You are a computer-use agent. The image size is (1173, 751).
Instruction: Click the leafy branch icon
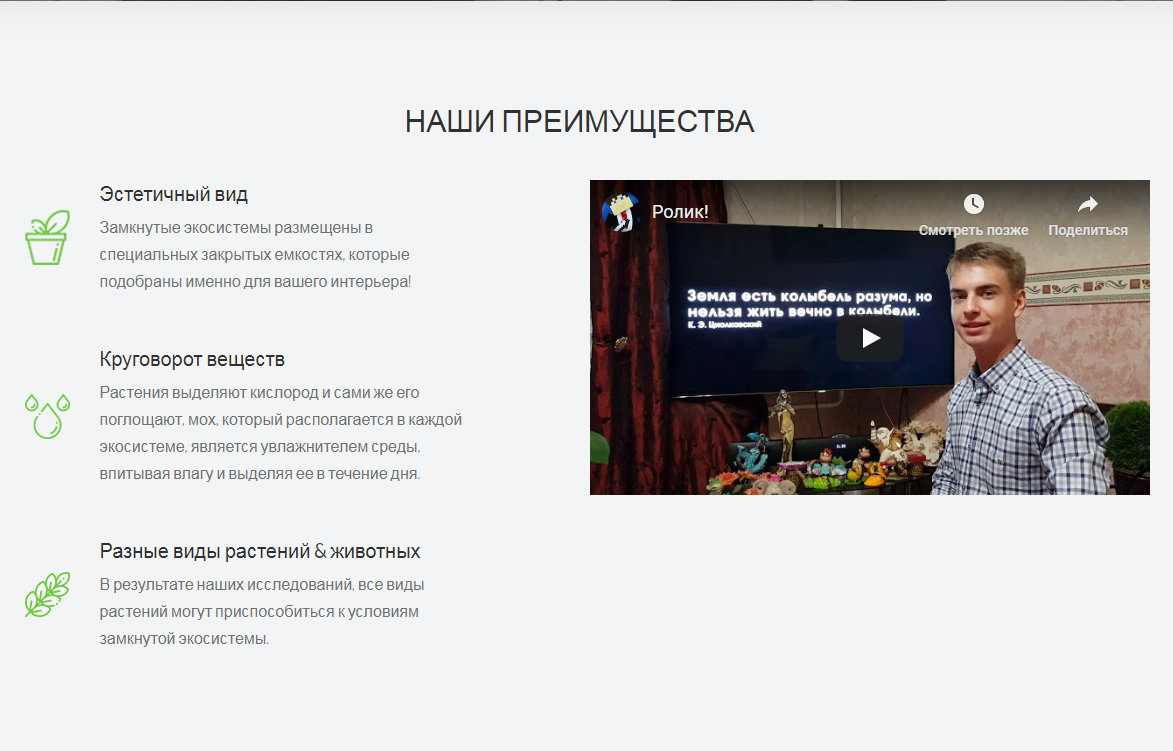point(47,595)
